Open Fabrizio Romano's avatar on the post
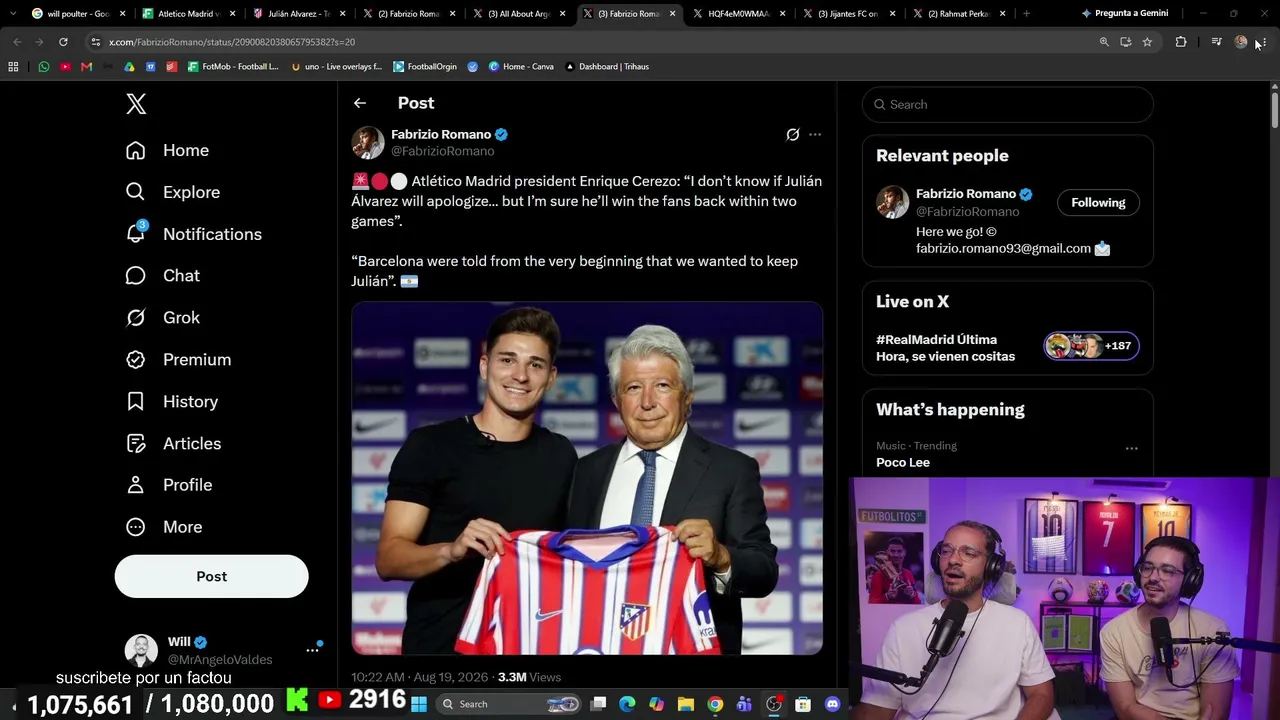The width and height of the screenshot is (1280, 720). point(368,142)
